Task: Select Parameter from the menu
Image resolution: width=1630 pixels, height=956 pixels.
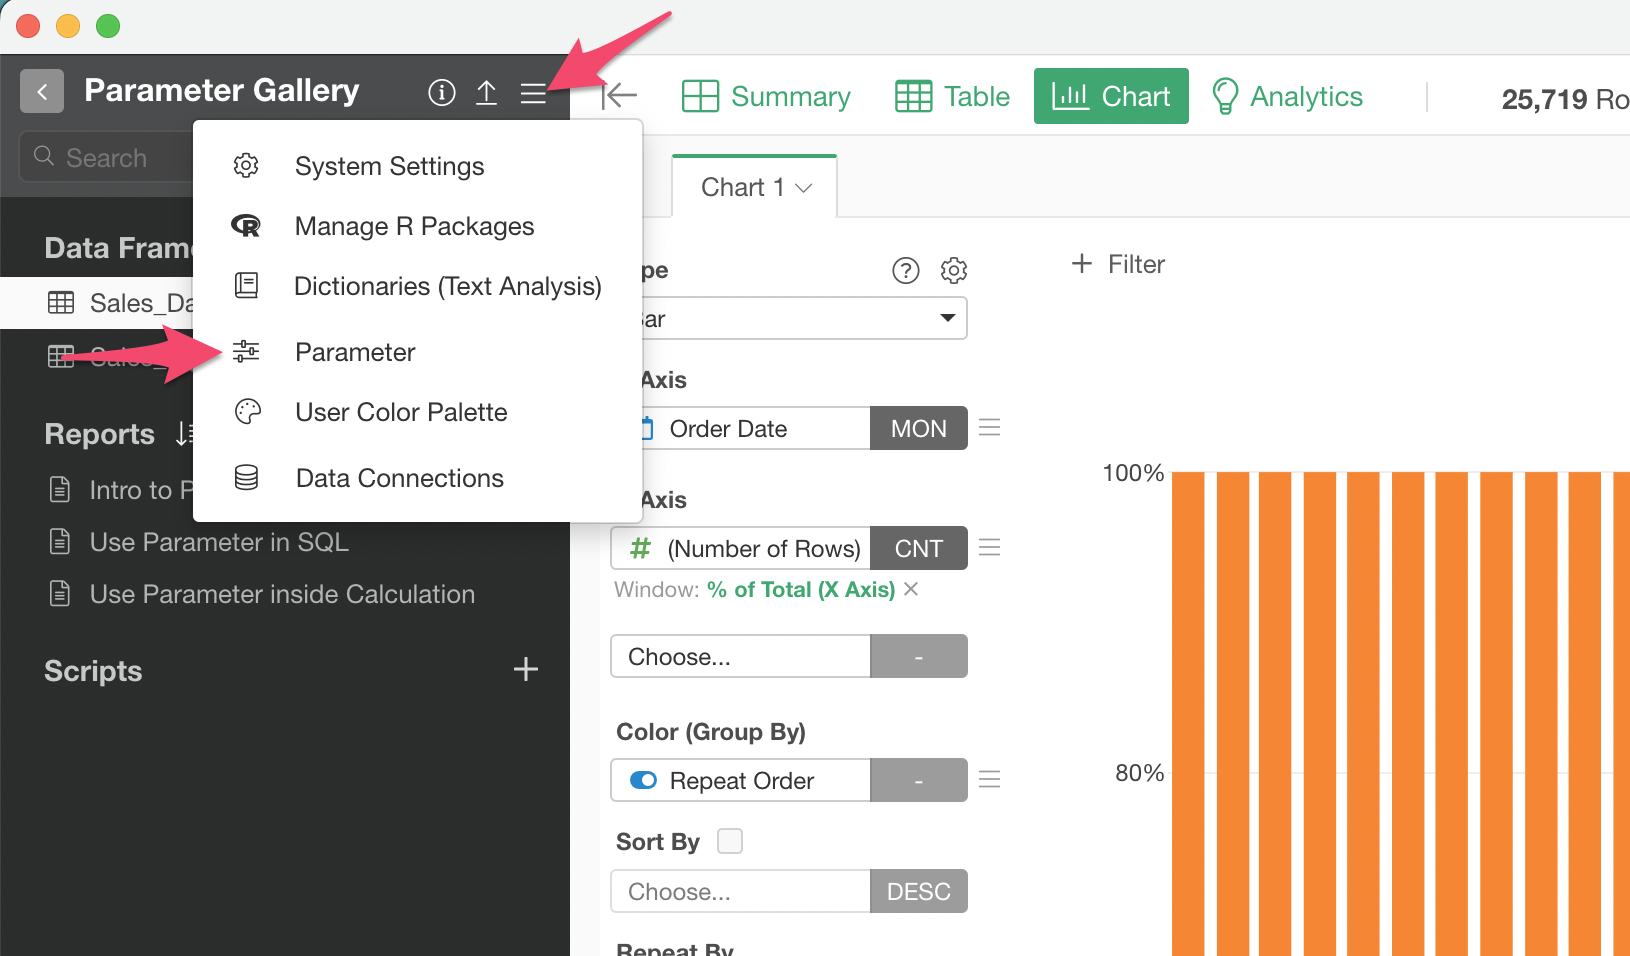Action: pos(355,352)
